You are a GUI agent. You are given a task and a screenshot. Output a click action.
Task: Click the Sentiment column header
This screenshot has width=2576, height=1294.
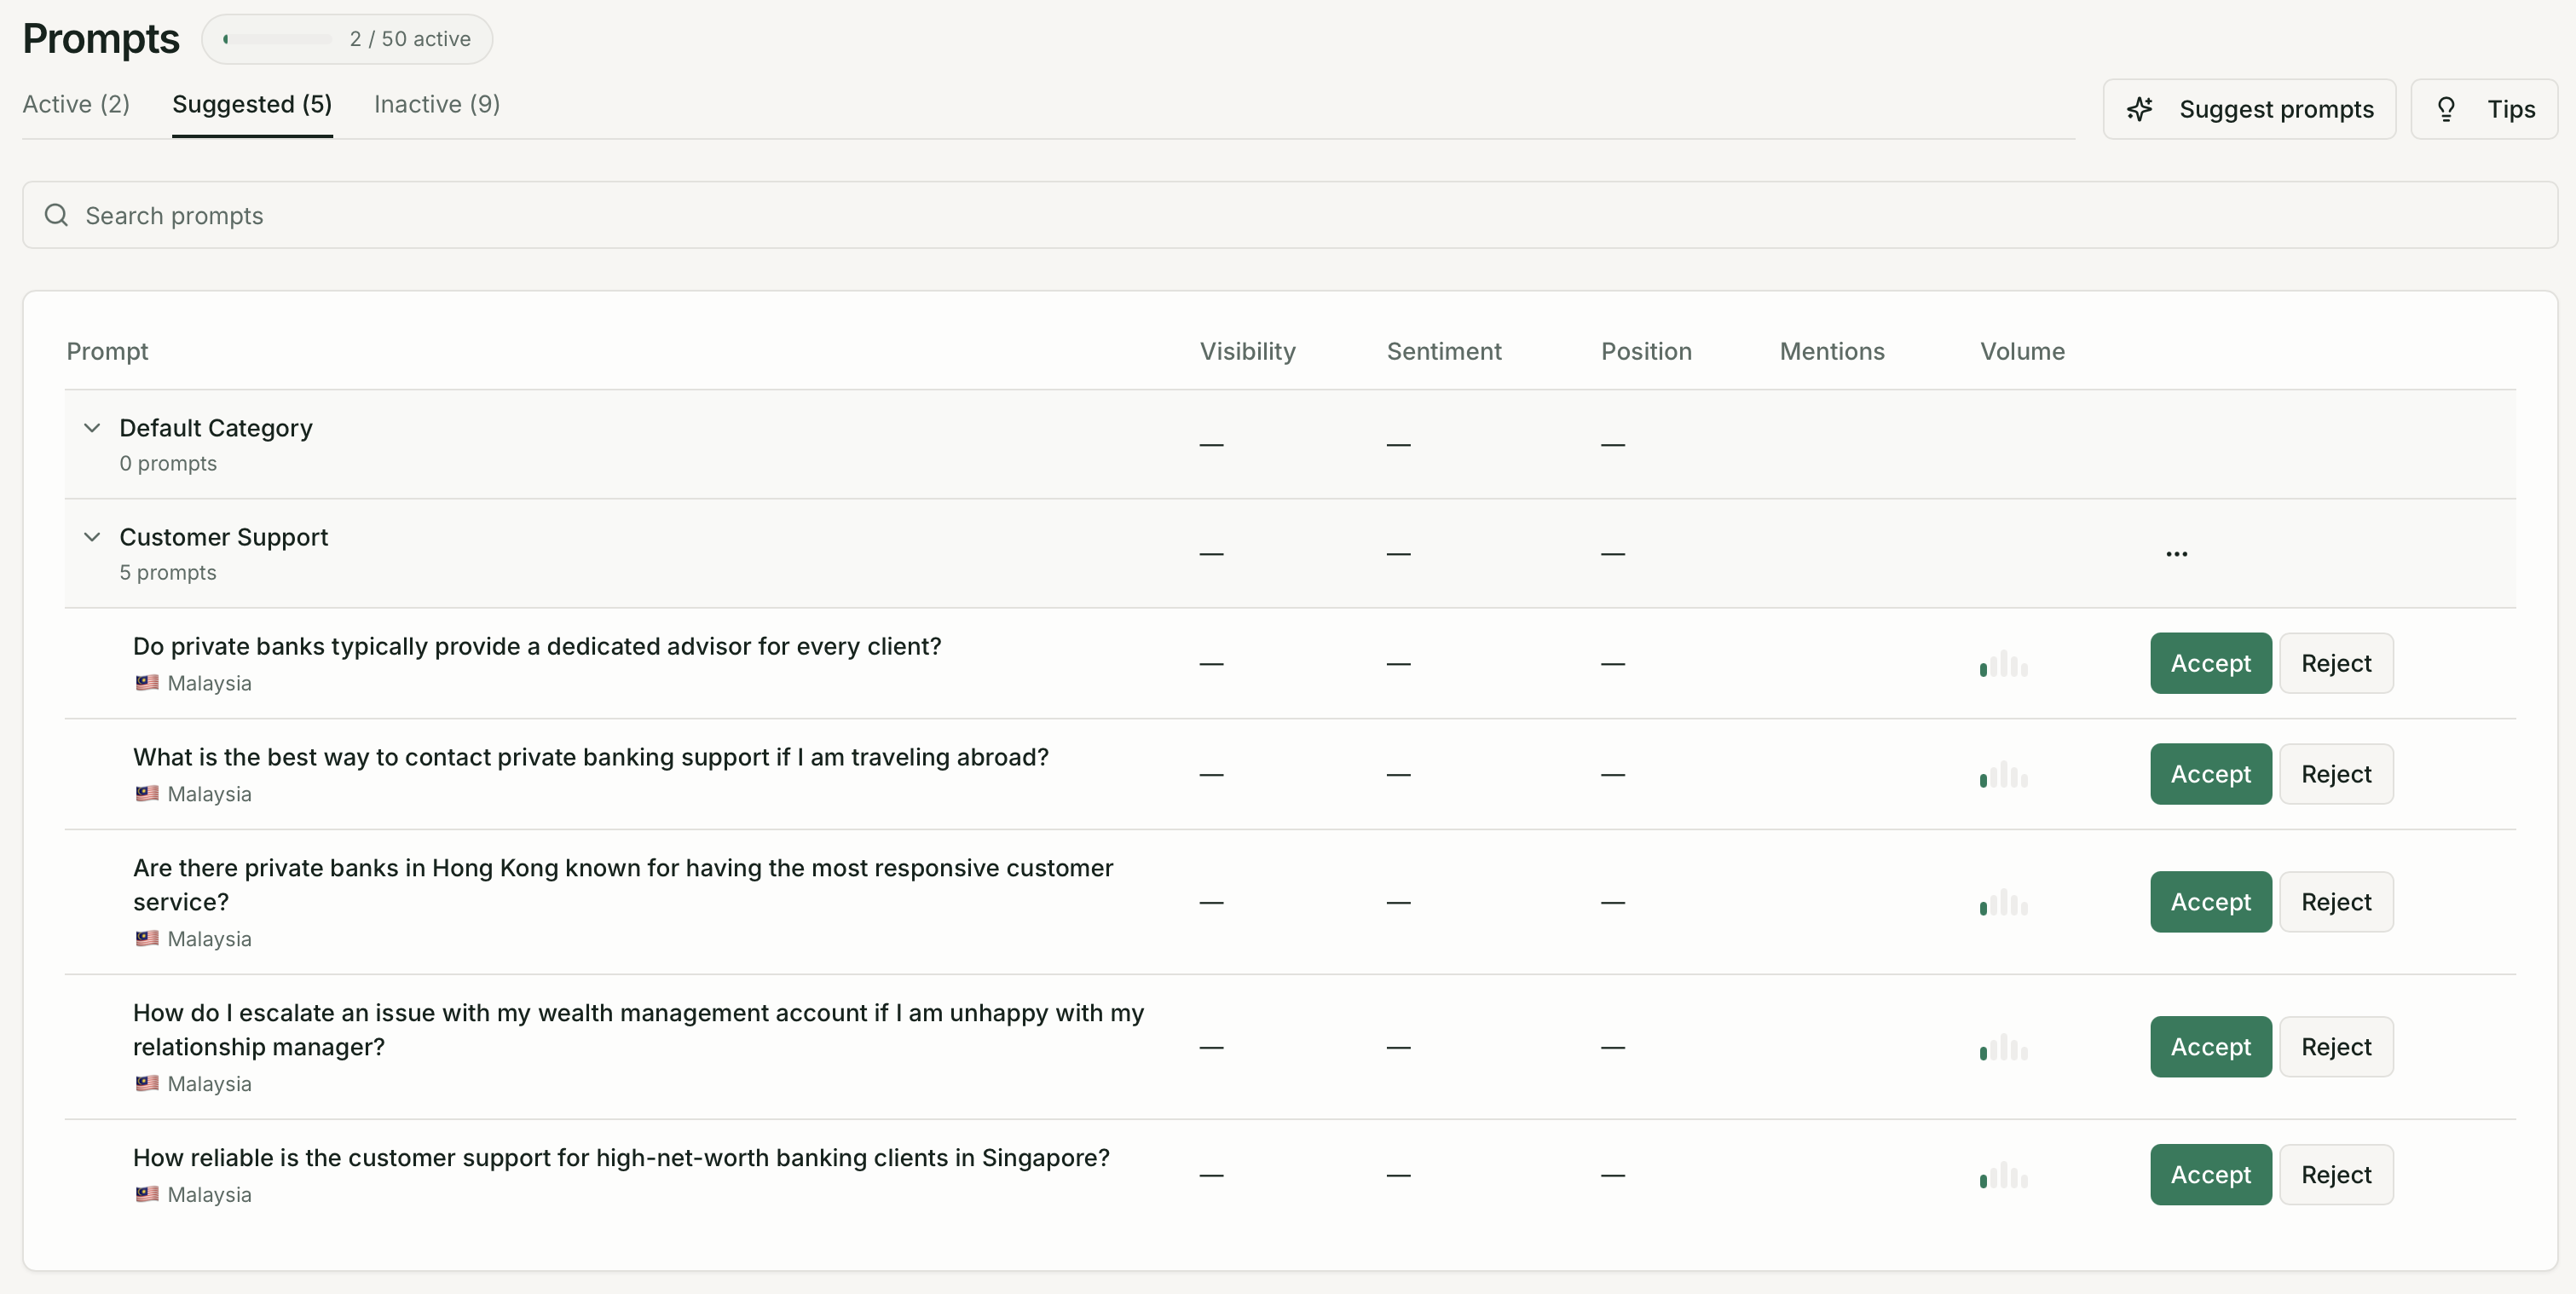tap(1444, 351)
